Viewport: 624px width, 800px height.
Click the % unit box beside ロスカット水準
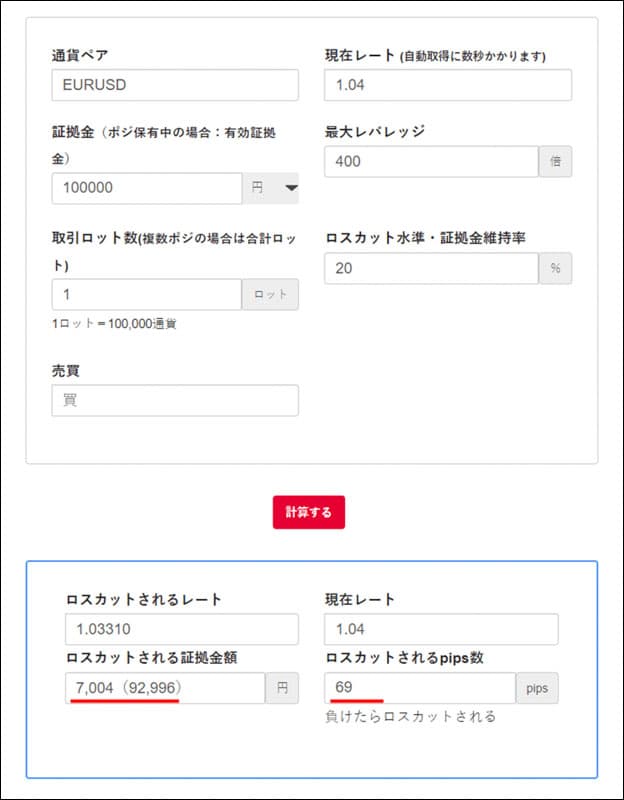click(555, 268)
